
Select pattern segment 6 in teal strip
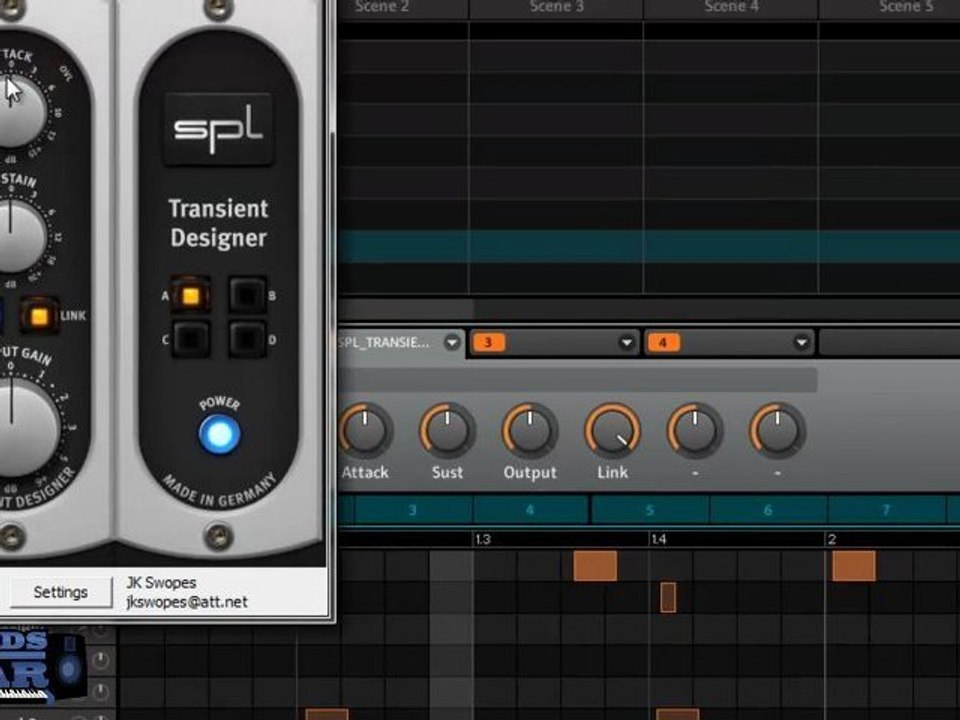point(768,510)
